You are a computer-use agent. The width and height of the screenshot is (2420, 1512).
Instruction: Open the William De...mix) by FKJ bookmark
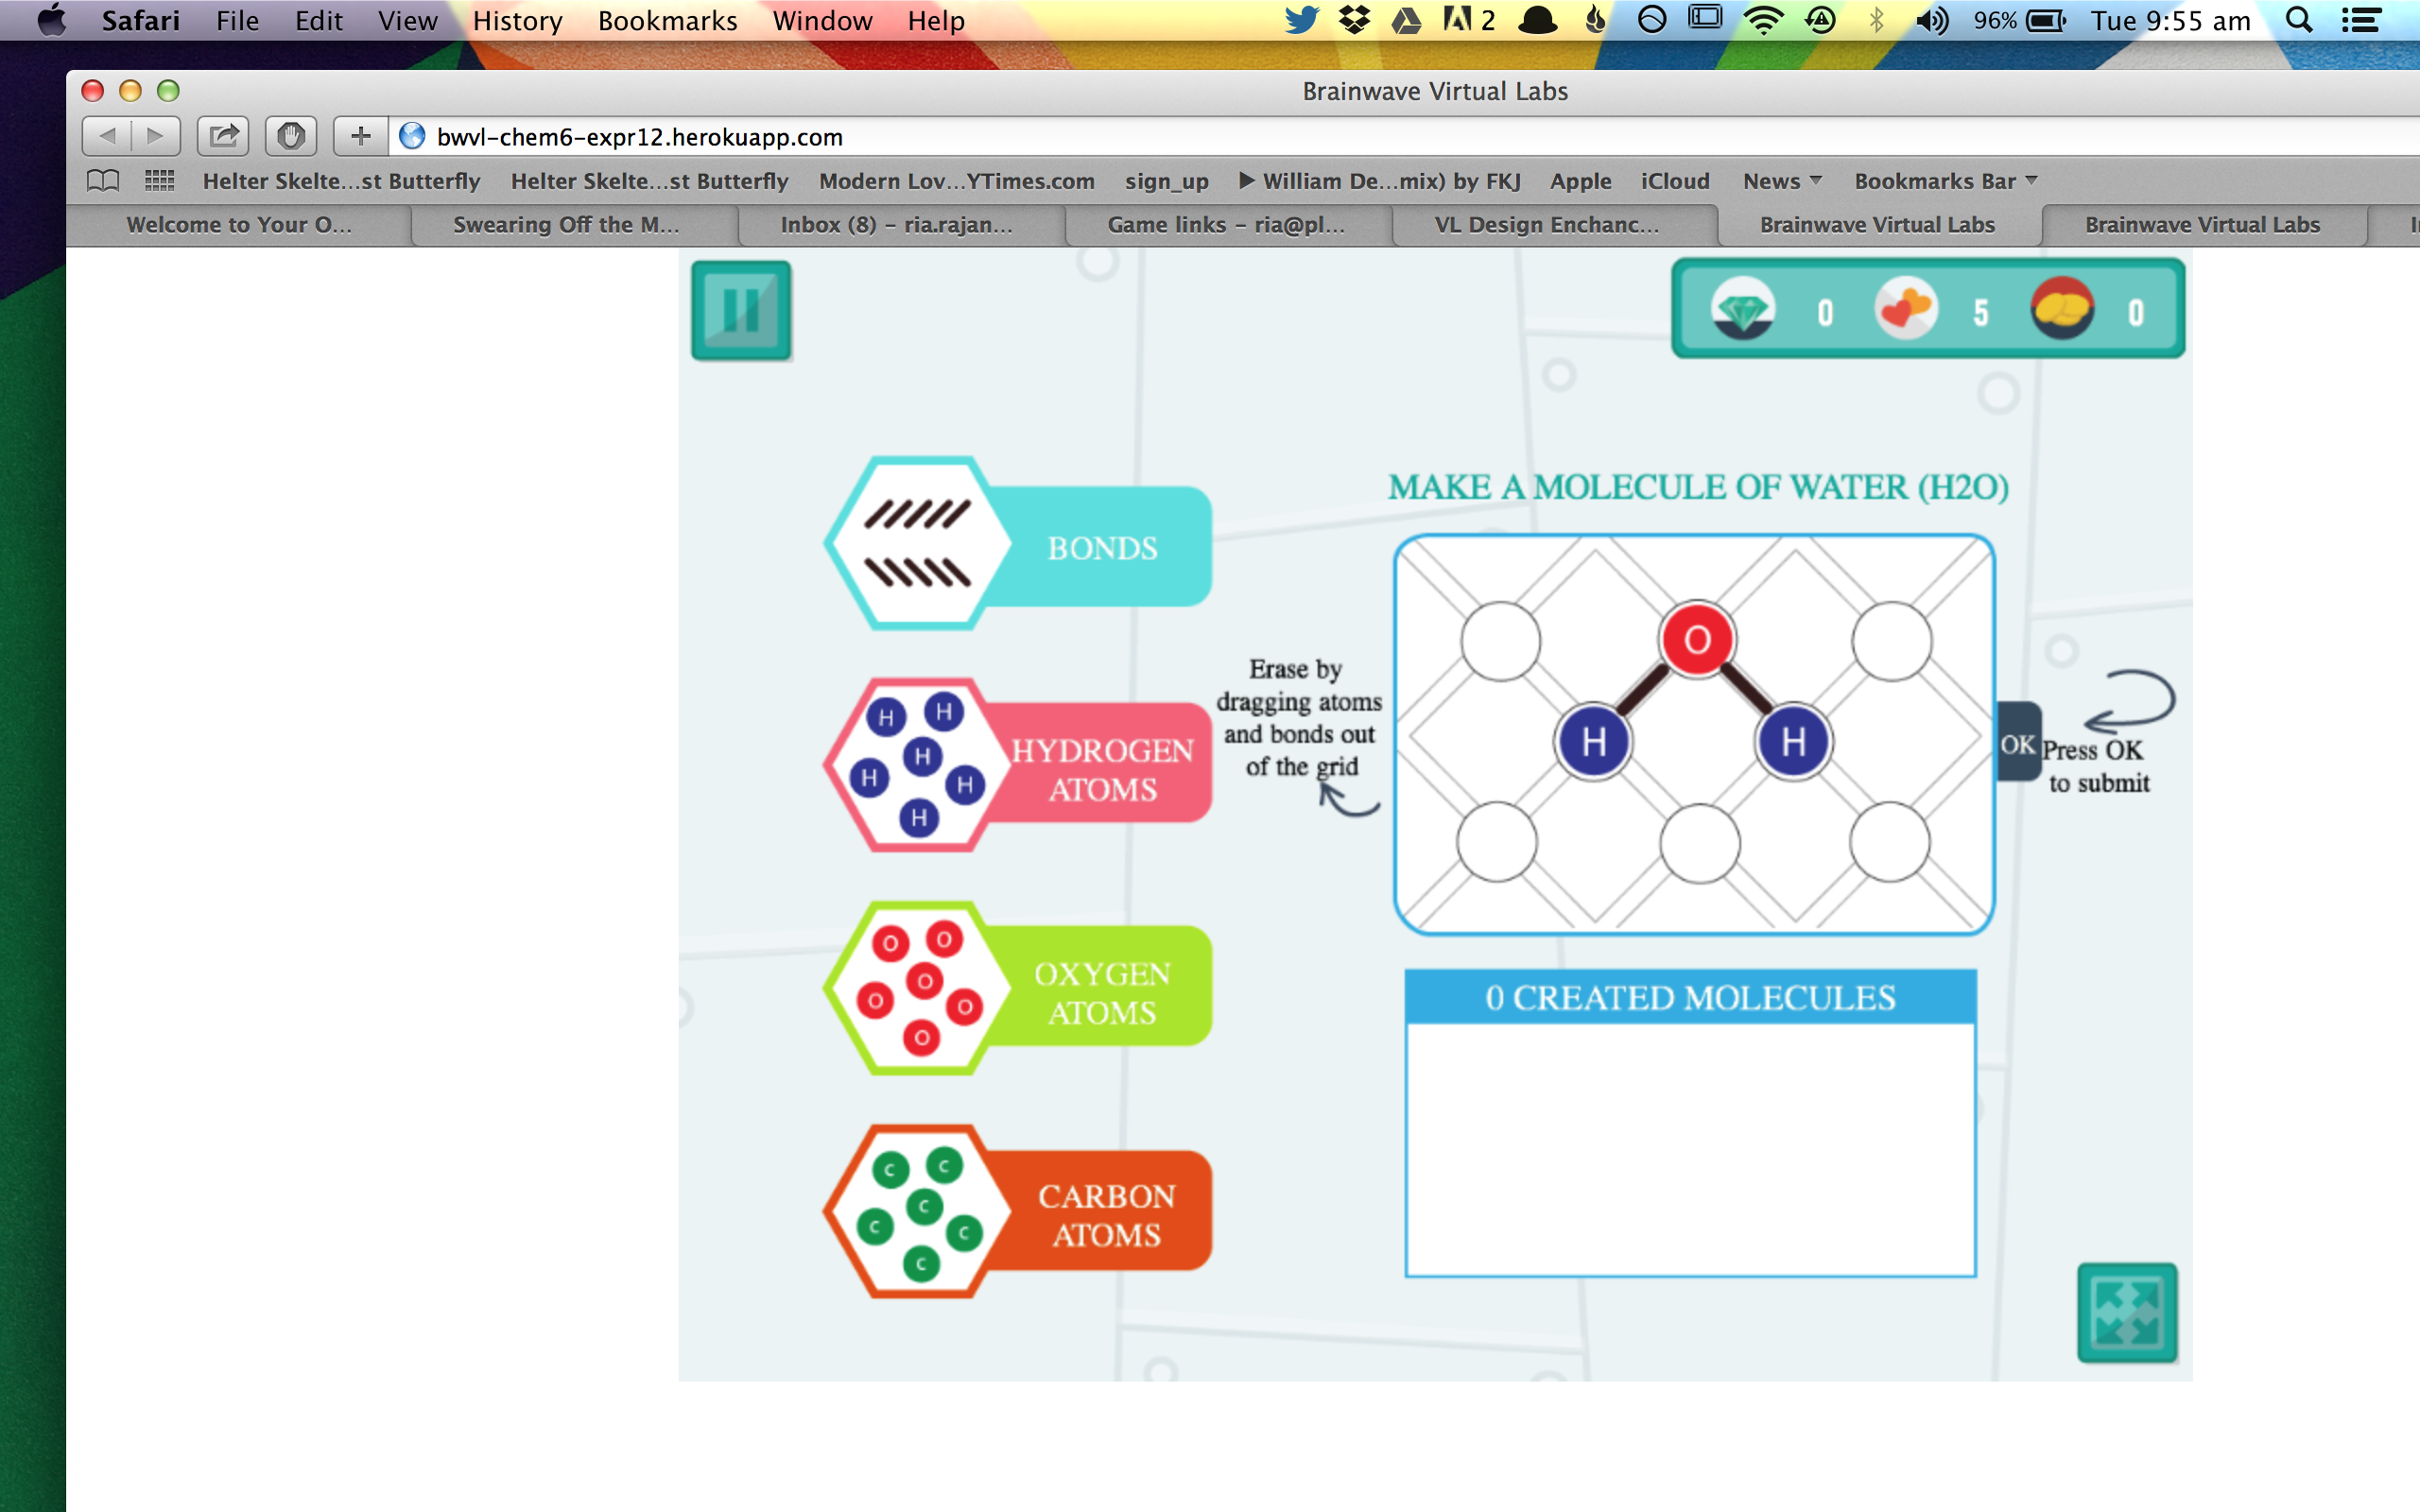(x=1380, y=181)
